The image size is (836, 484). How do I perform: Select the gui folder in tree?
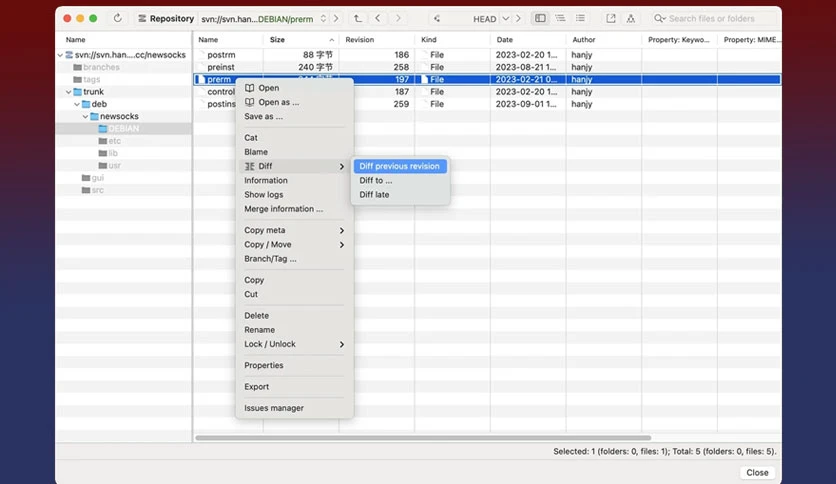click(93, 178)
